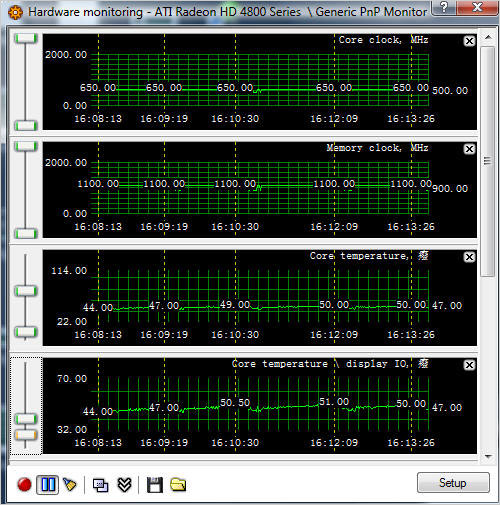500x505 pixels.
Task: Open a log with the folder icon
Action: tap(178, 485)
